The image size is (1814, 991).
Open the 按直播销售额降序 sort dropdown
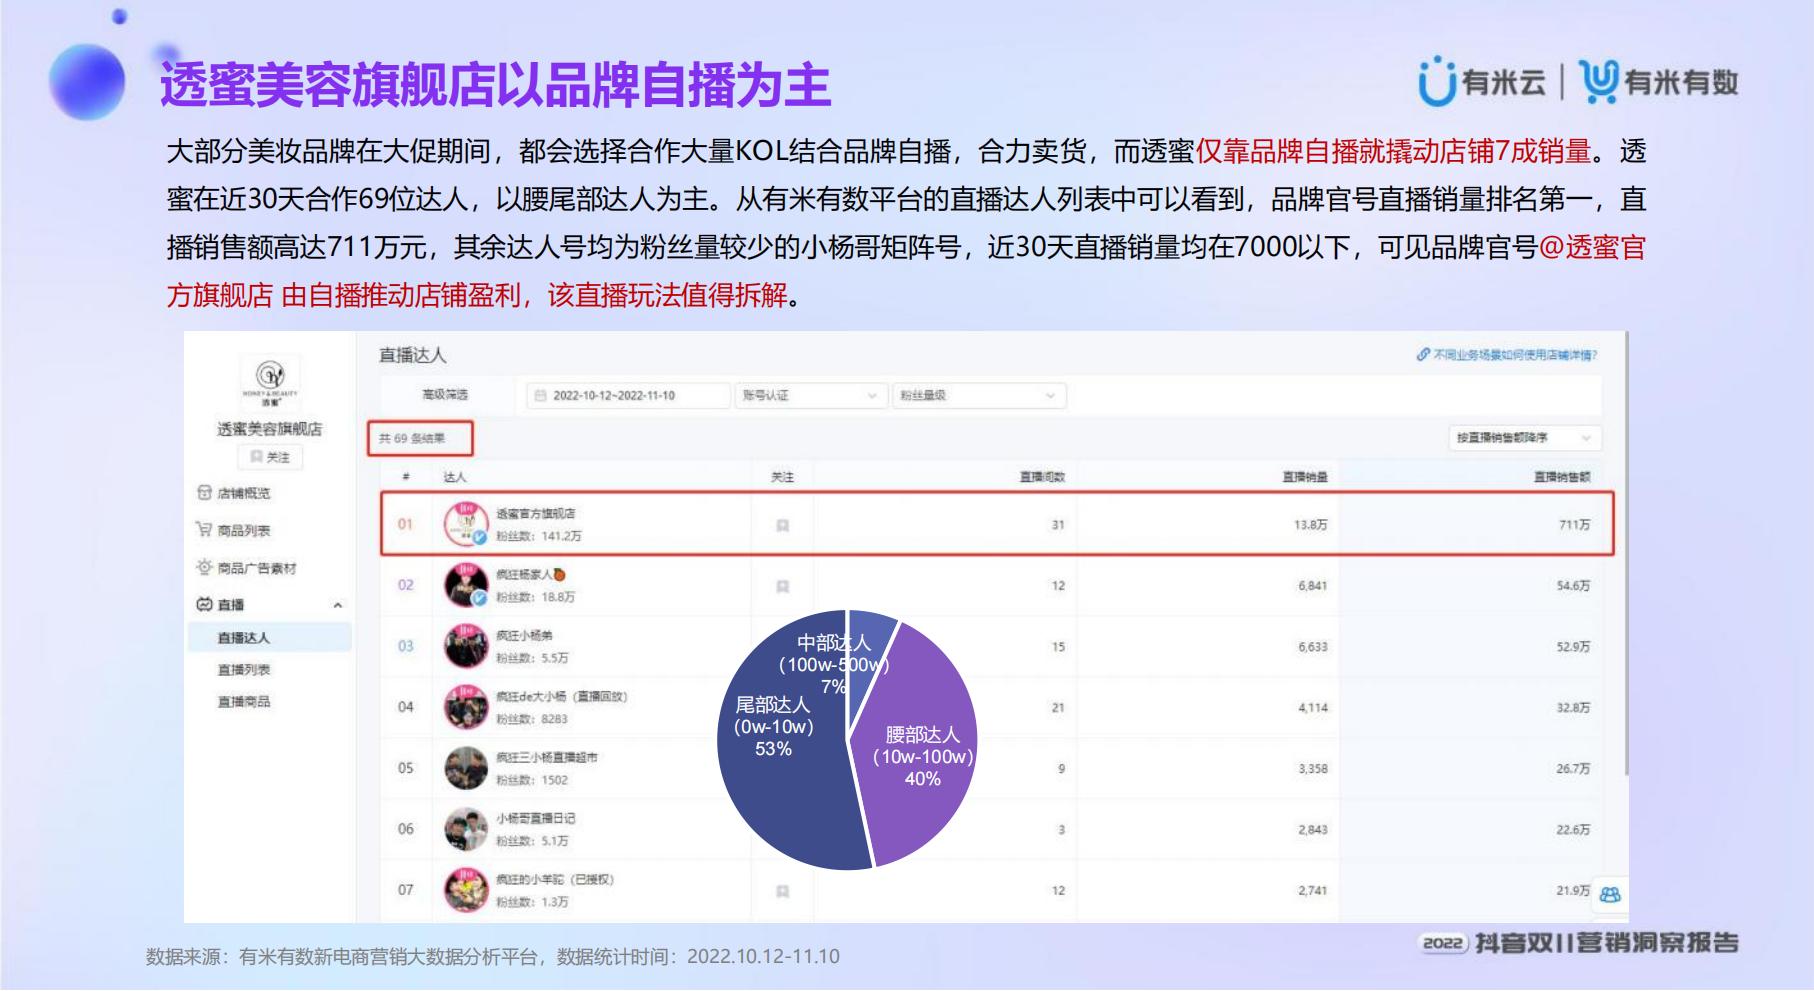click(x=1524, y=438)
